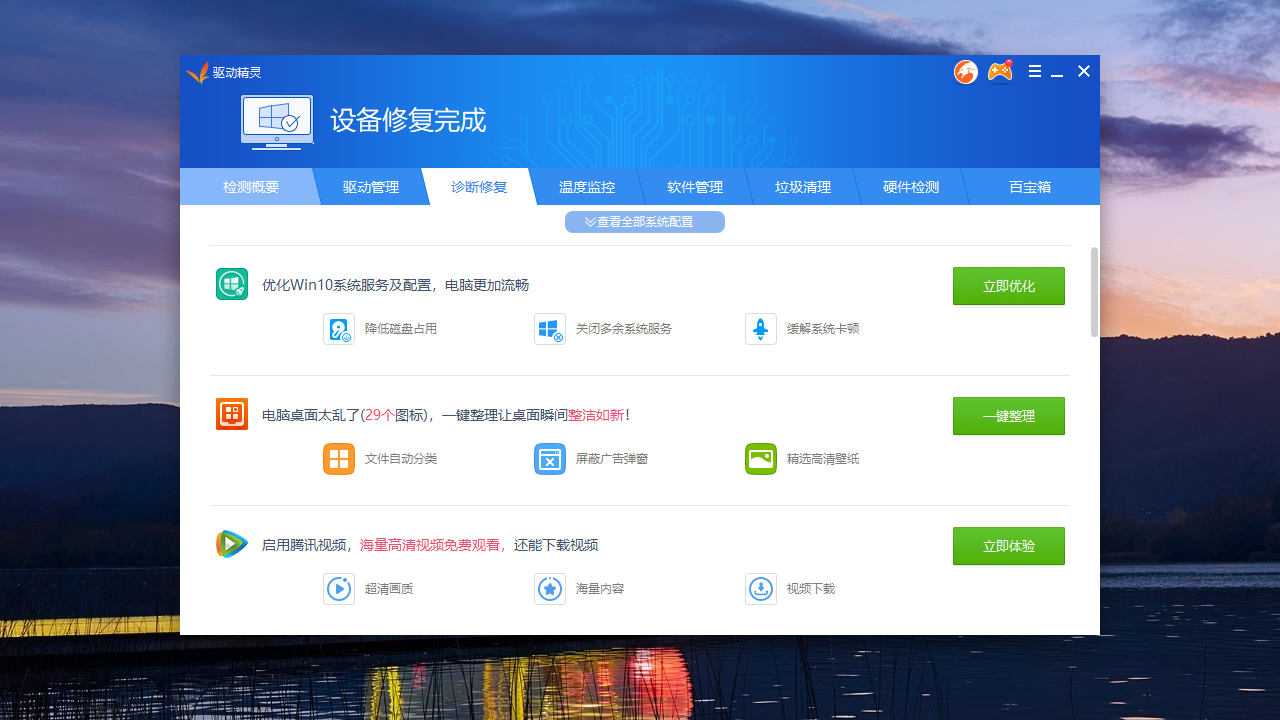Image resolution: width=1280 pixels, height=720 pixels.
Task: Select the 视频下载 download icon
Action: [x=761, y=588]
